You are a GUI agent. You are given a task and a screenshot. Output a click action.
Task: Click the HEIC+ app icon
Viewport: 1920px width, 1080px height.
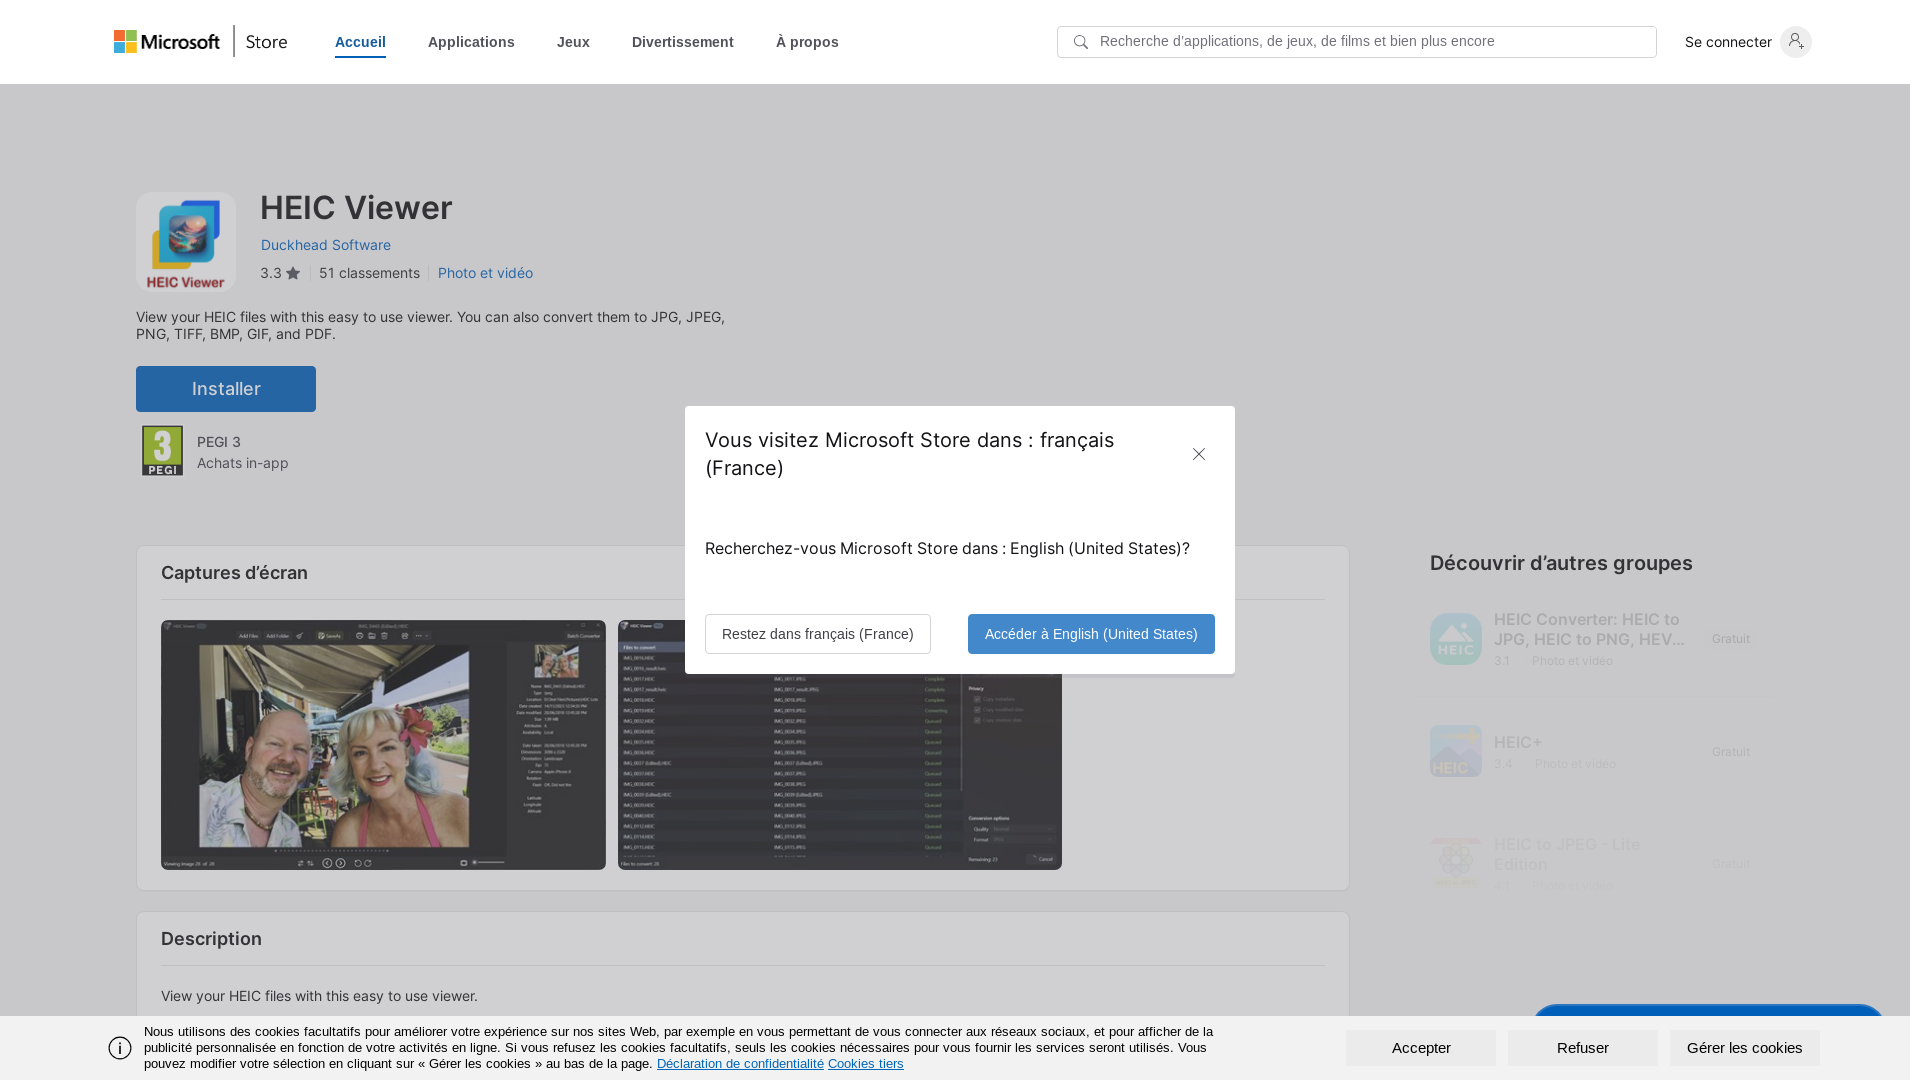pos(1456,751)
